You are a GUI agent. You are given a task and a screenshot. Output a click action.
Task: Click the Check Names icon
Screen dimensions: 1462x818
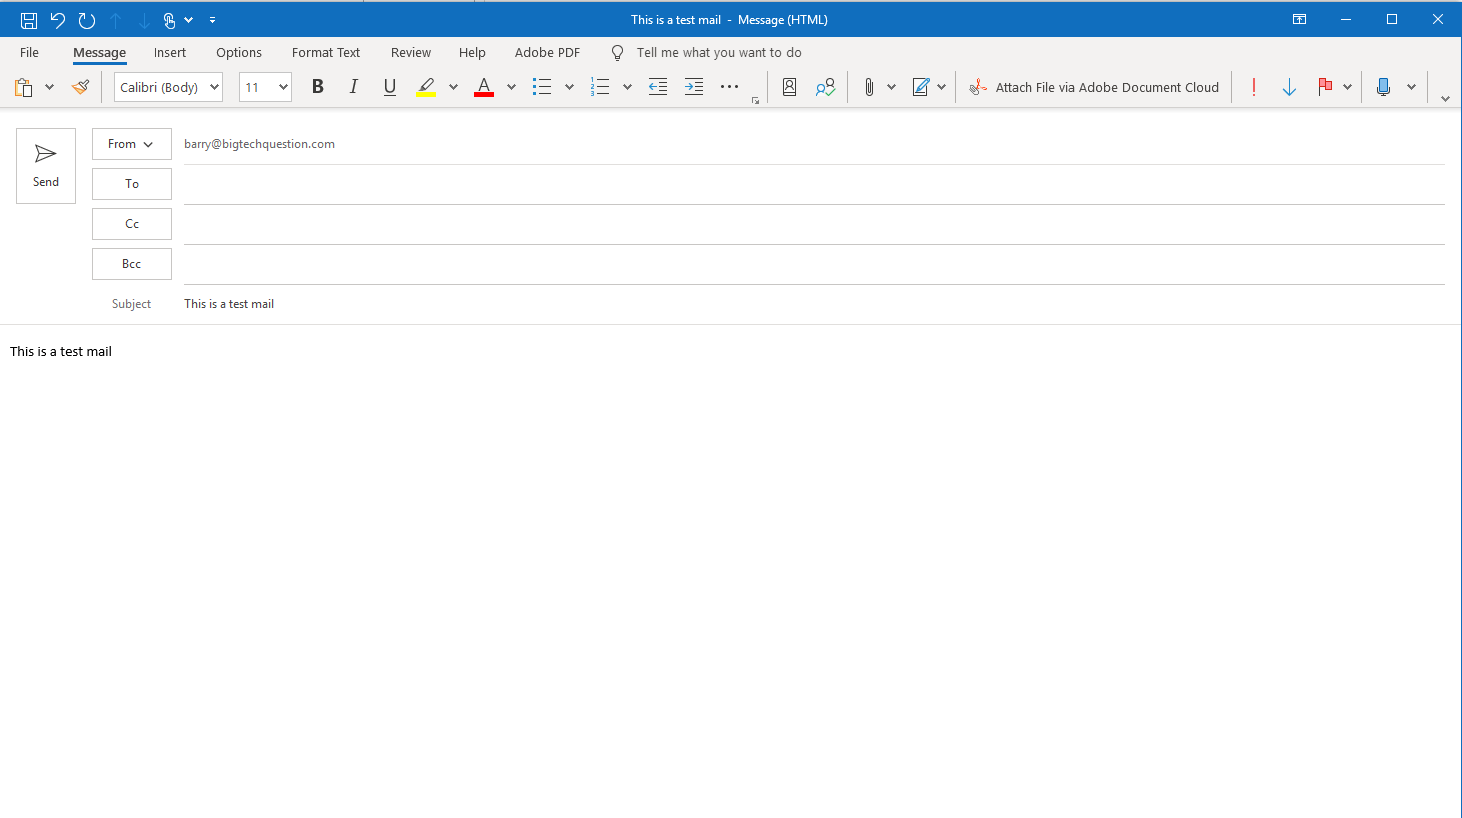point(824,87)
